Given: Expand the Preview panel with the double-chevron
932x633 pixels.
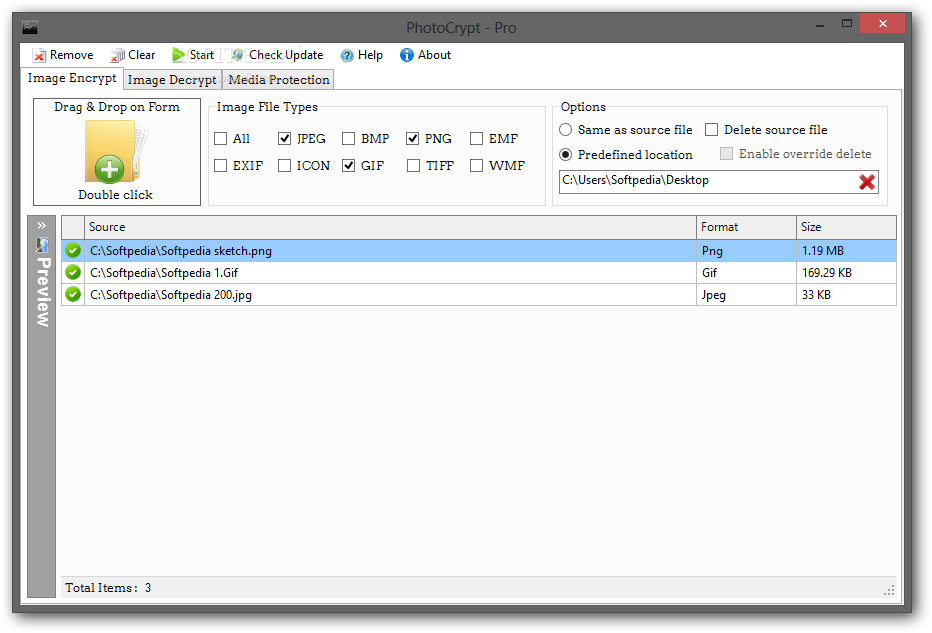Looking at the screenshot, I should 42,225.
